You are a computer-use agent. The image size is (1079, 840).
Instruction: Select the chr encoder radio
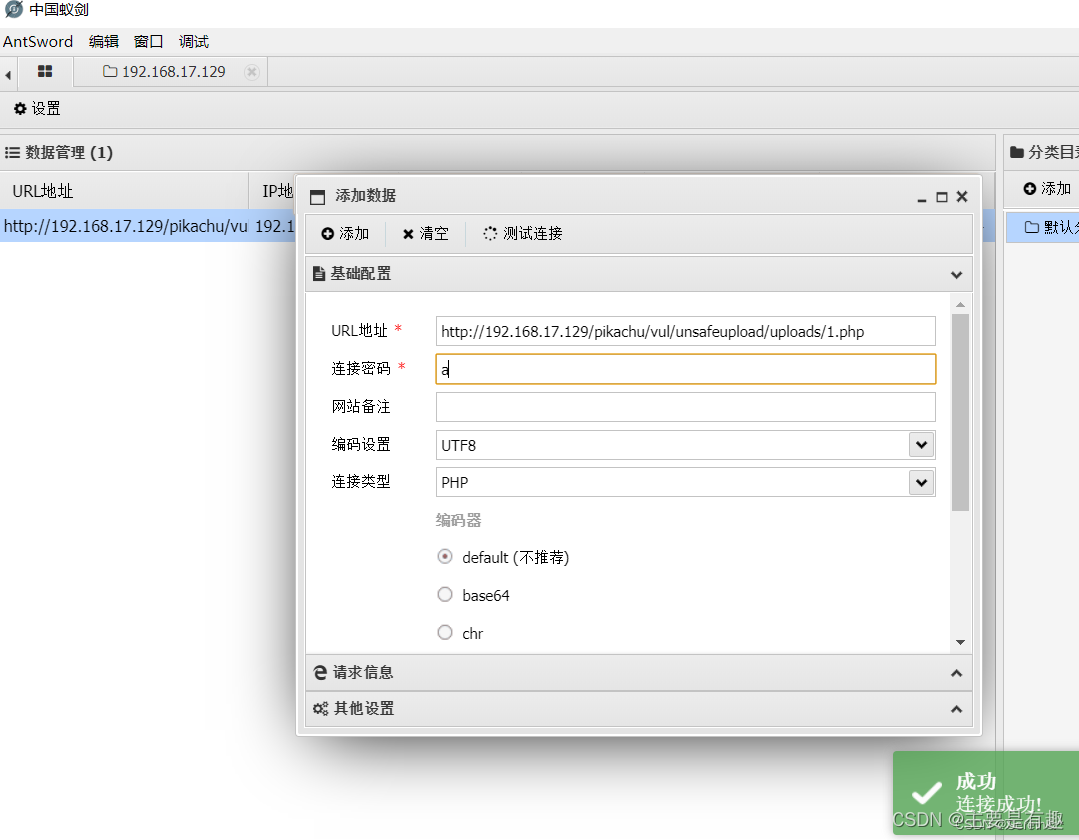tap(445, 632)
